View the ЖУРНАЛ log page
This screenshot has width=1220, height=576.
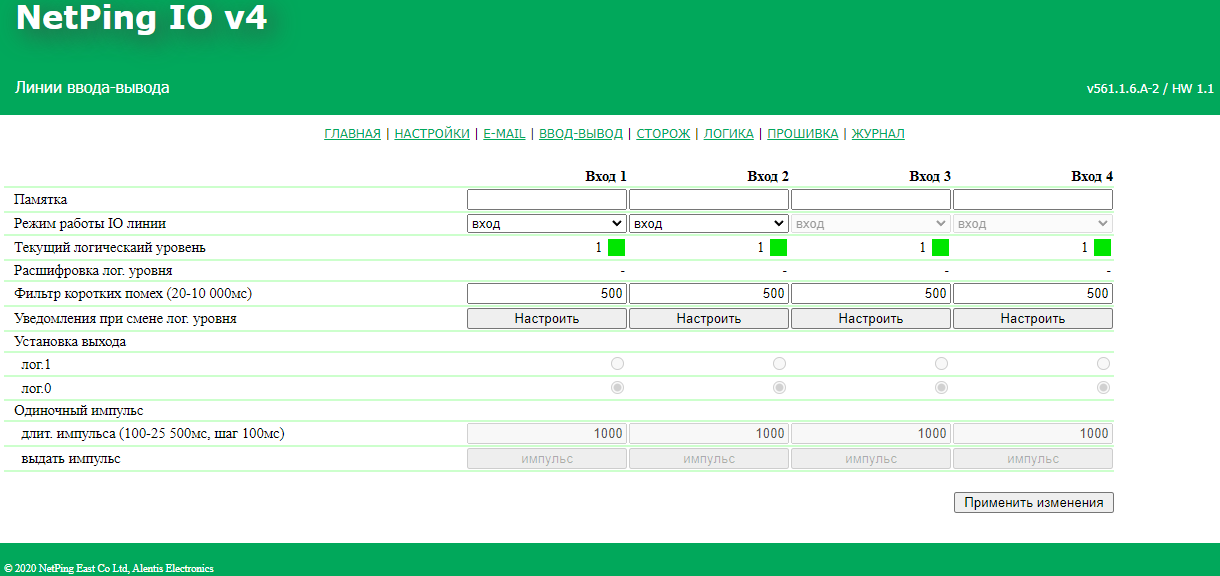[878, 134]
